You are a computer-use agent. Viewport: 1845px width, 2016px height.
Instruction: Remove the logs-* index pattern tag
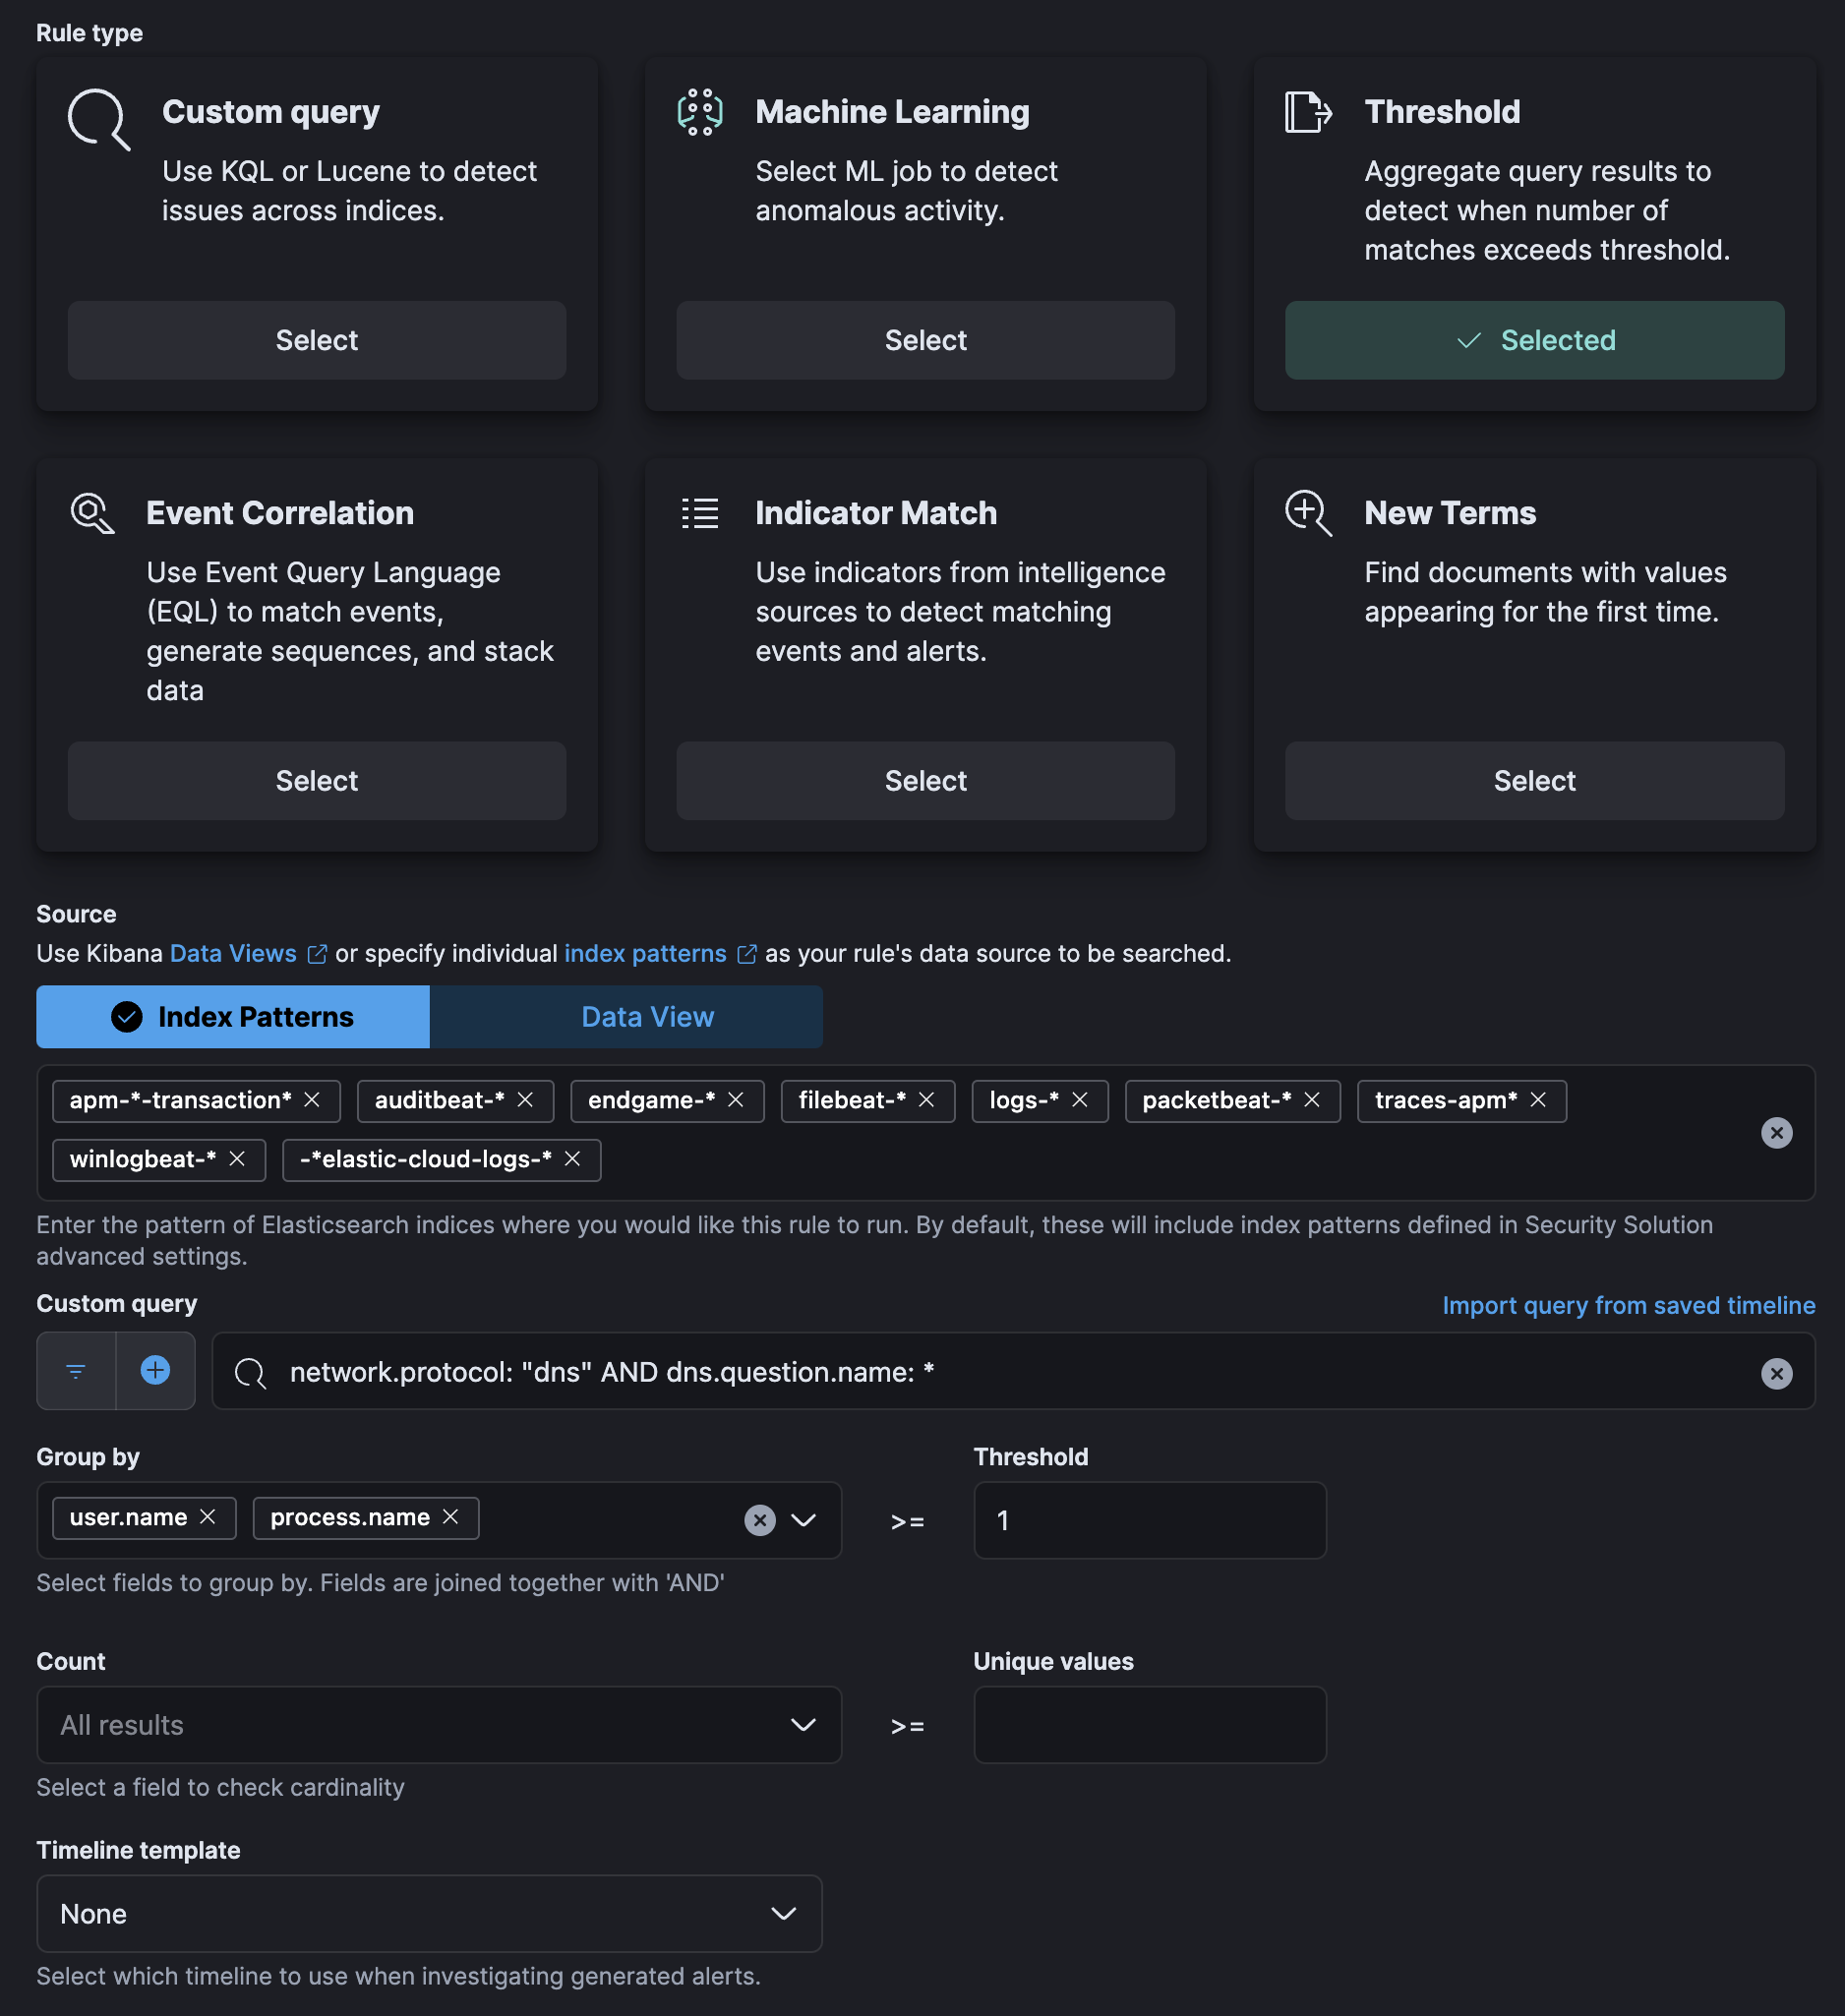tap(1080, 1100)
